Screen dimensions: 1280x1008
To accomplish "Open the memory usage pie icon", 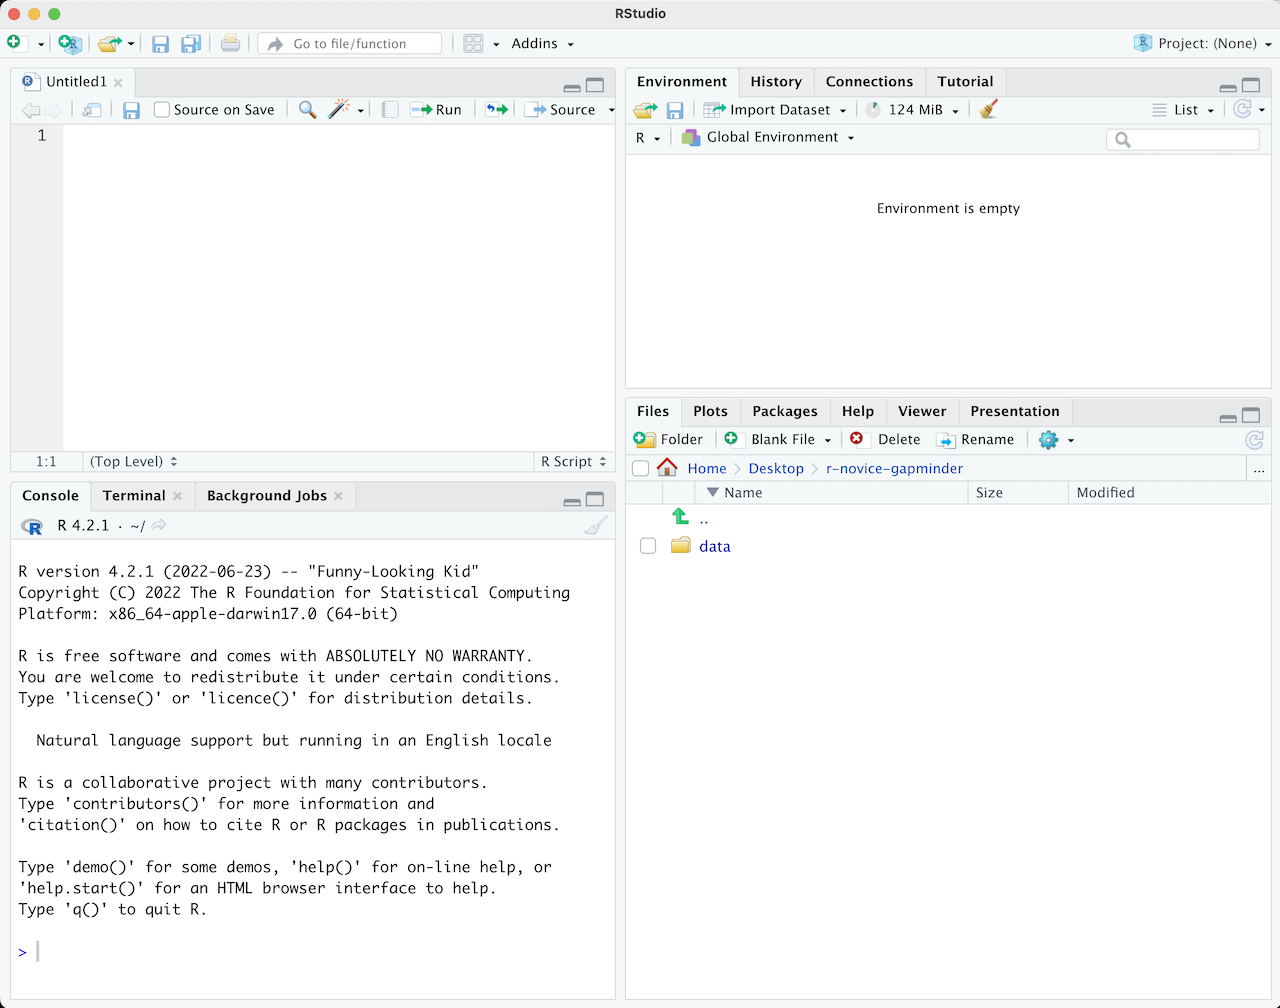I will click(873, 110).
